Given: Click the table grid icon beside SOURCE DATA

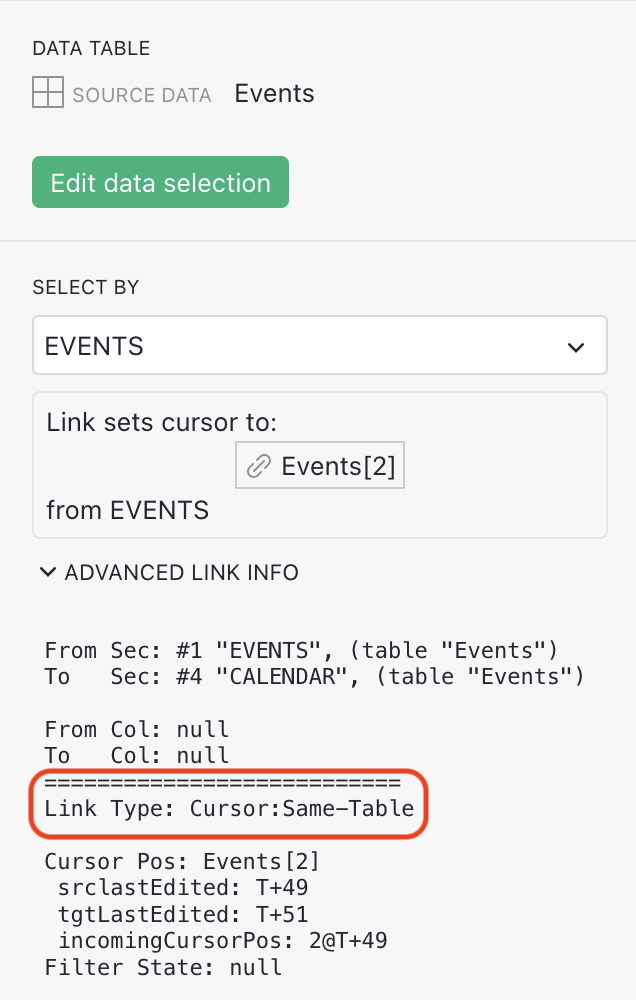Looking at the screenshot, I should tap(48, 94).
